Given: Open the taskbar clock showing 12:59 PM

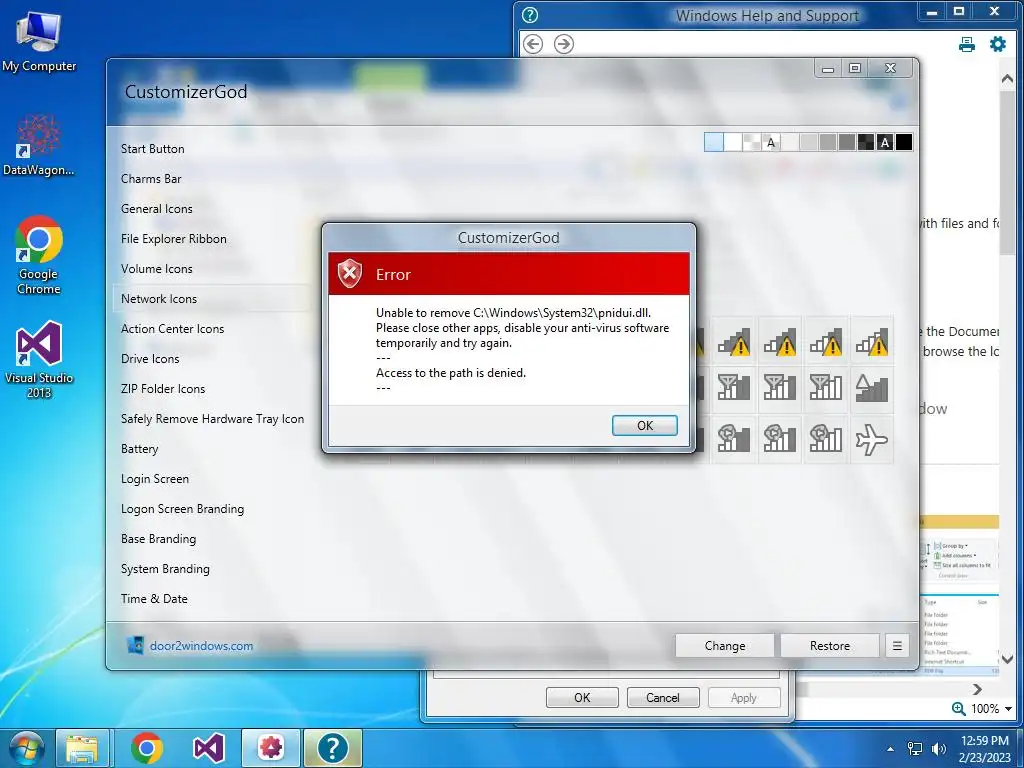Looking at the screenshot, I should pyautogui.click(x=985, y=749).
